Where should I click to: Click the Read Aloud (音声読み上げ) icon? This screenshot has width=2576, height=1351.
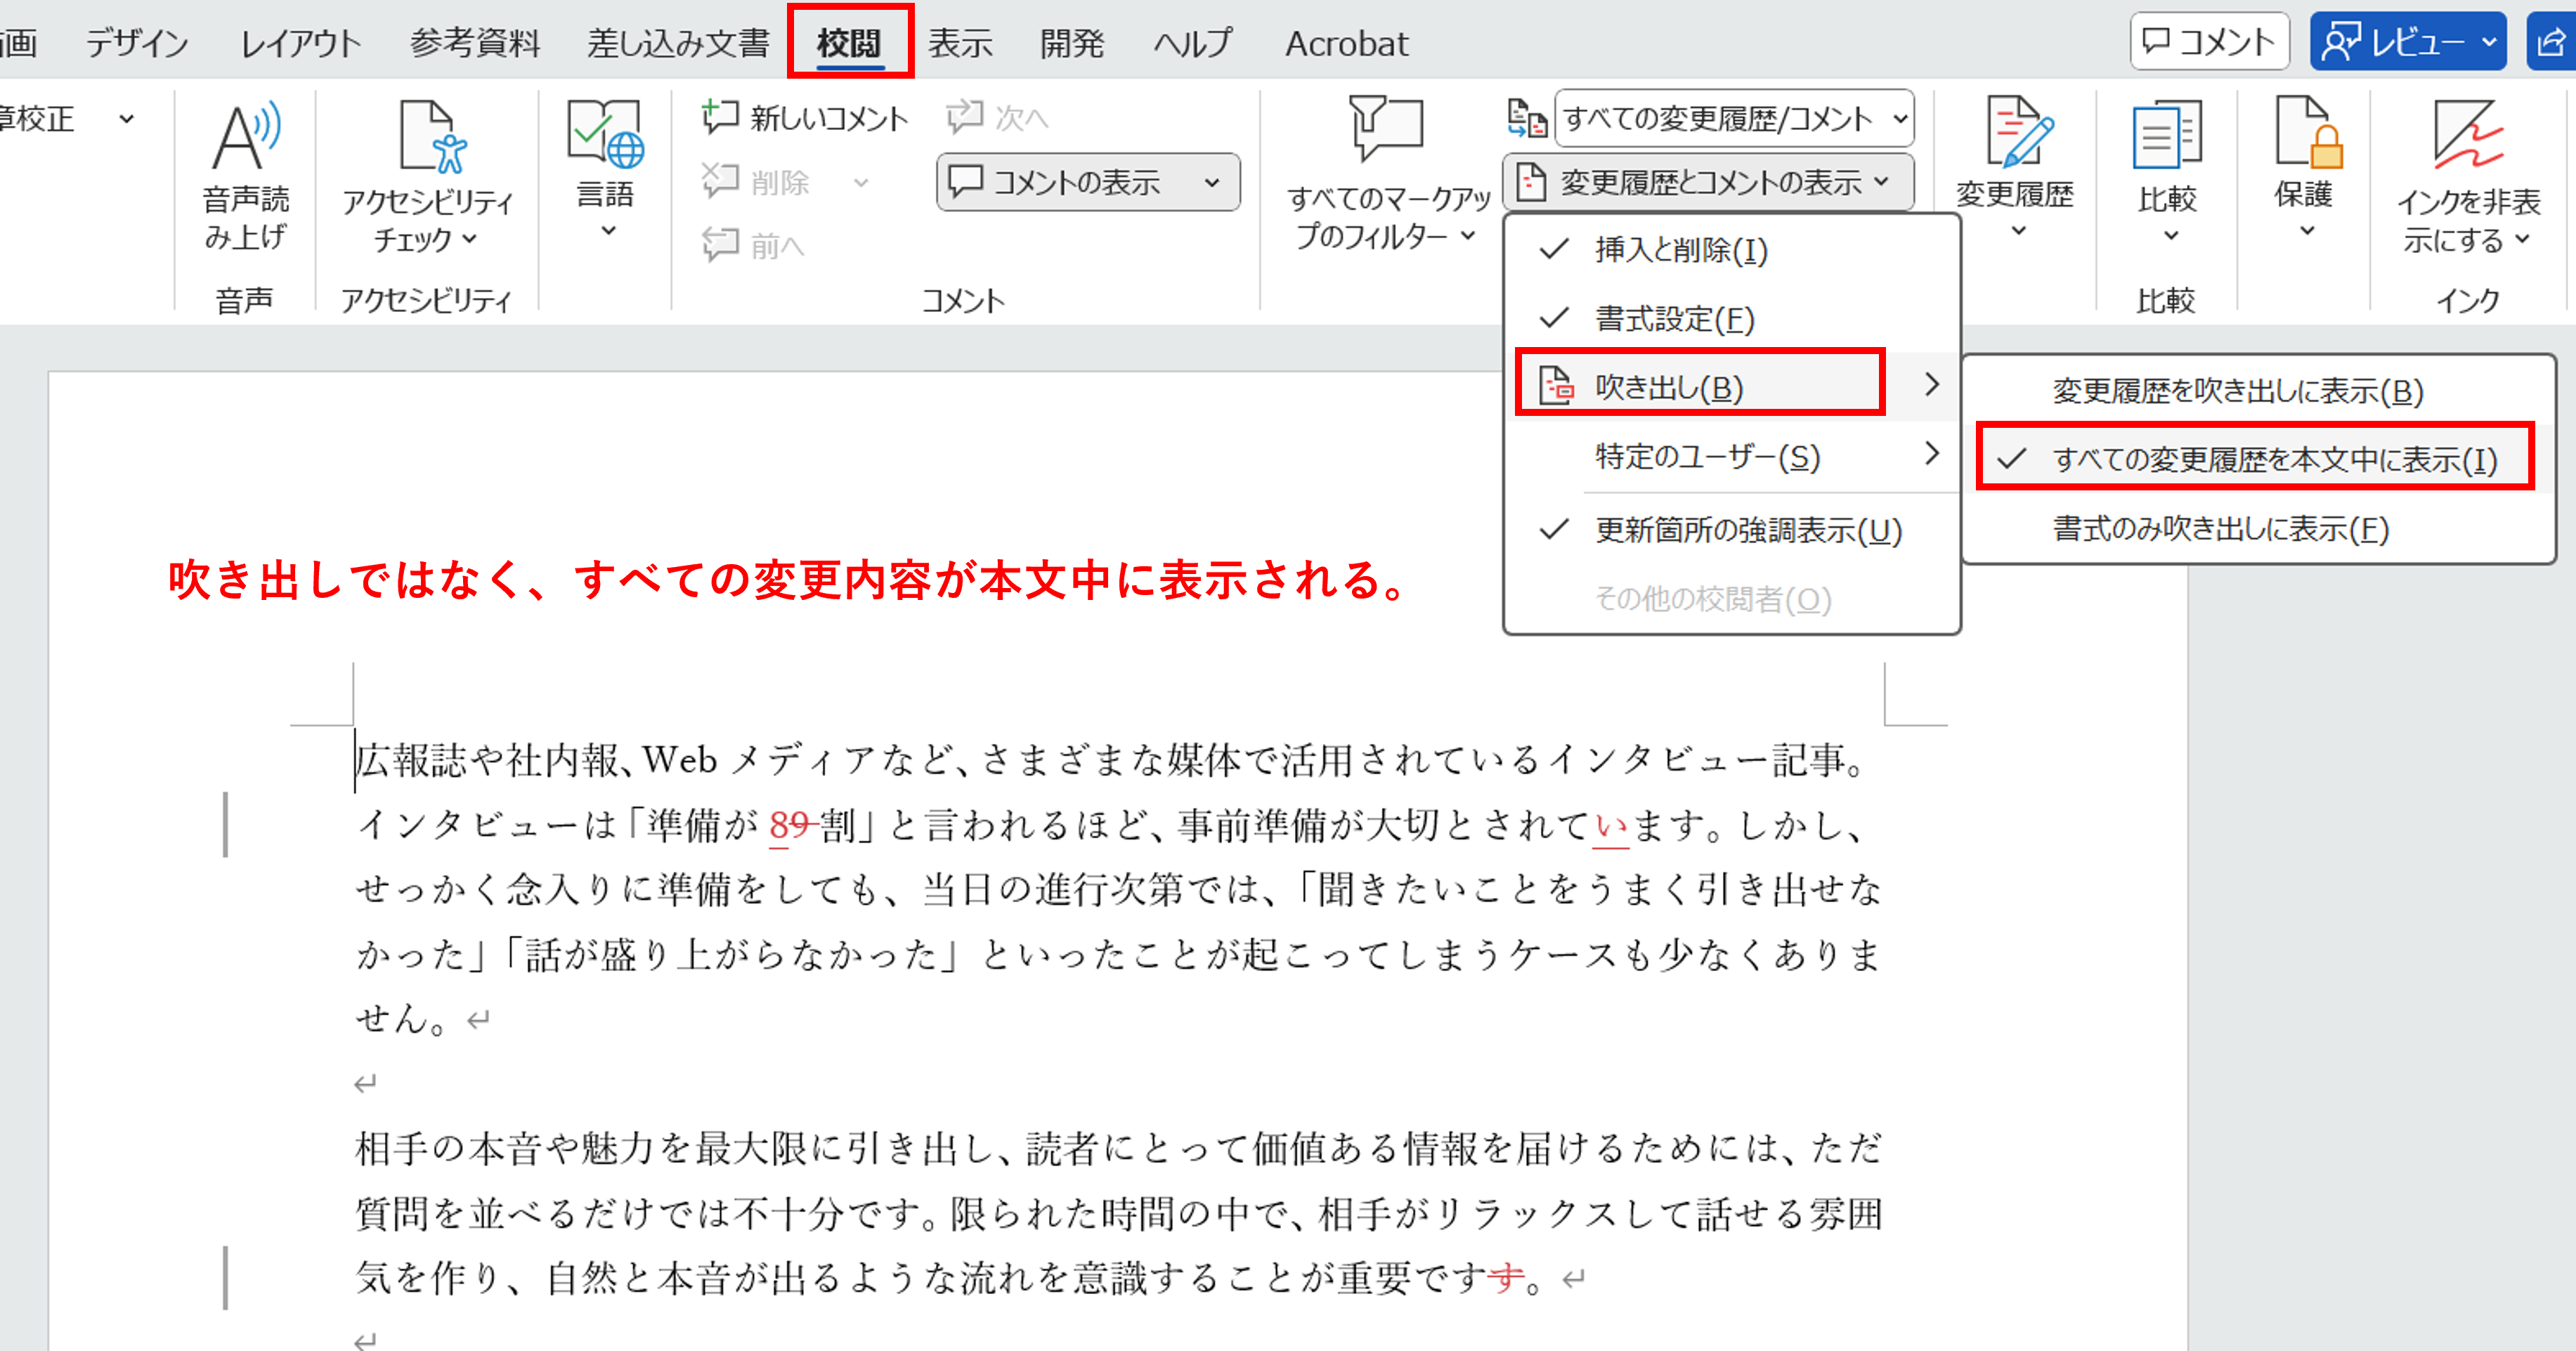(x=246, y=136)
